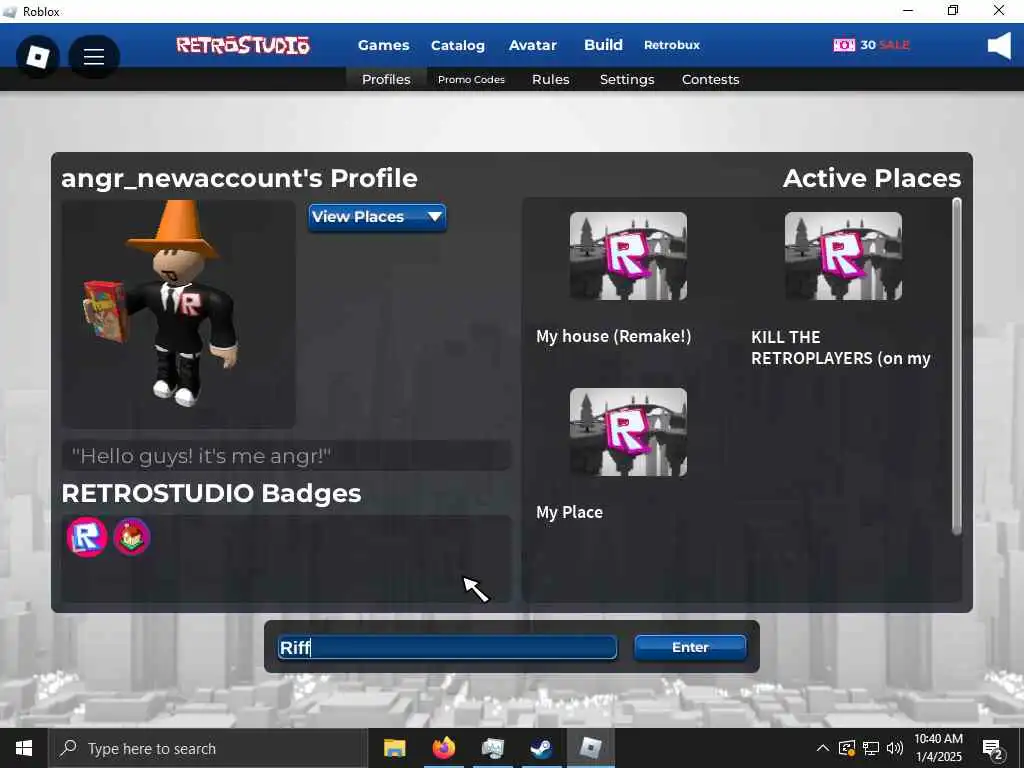Click the SALE label
The width and height of the screenshot is (1024, 768).
click(x=895, y=45)
